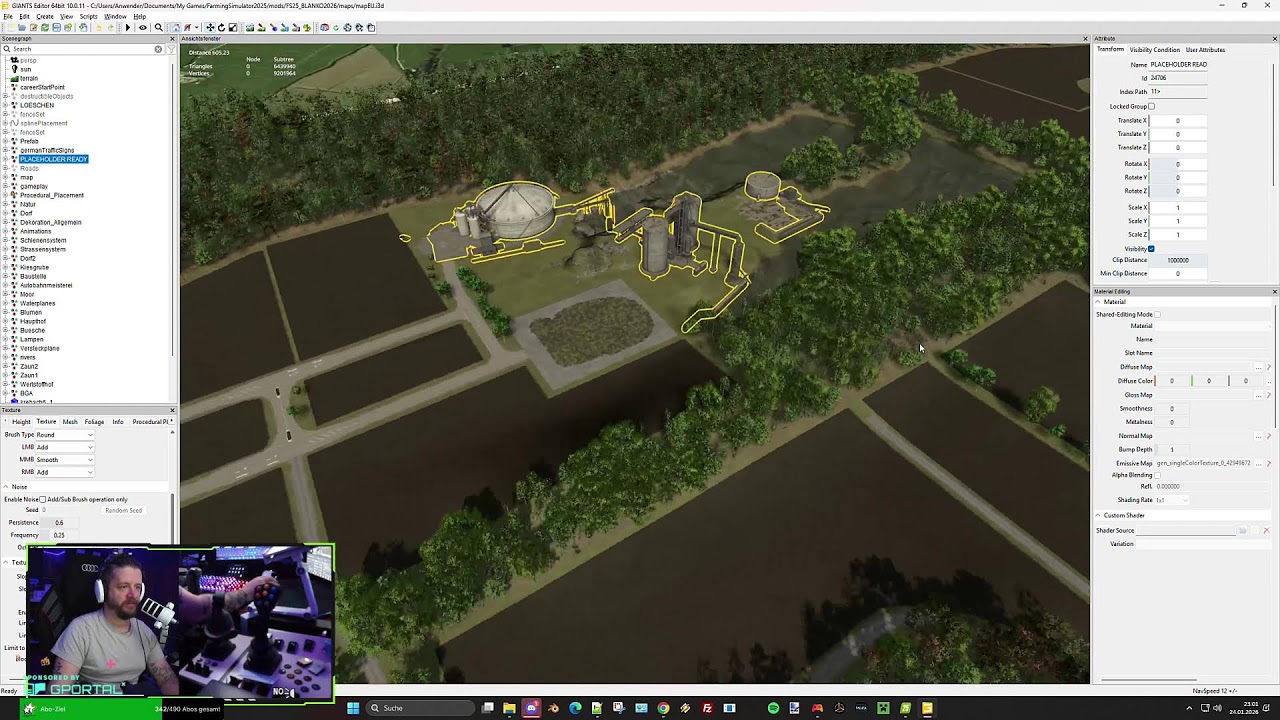This screenshot has width=1280, height=720.
Task: Select the germanTrafficSigns tree item
Action: tap(47, 150)
